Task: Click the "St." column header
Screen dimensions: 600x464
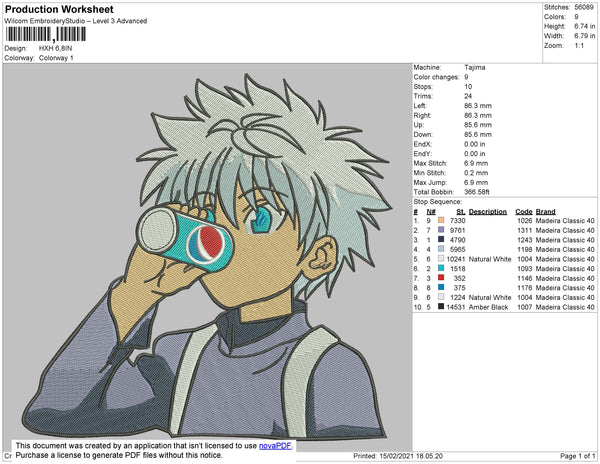Action: (x=461, y=212)
